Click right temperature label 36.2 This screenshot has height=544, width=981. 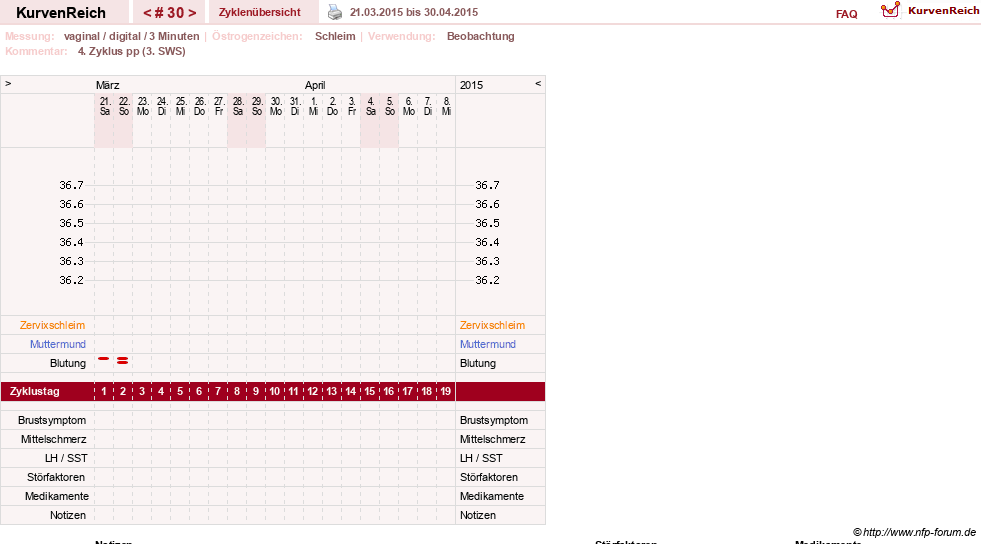click(487, 280)
